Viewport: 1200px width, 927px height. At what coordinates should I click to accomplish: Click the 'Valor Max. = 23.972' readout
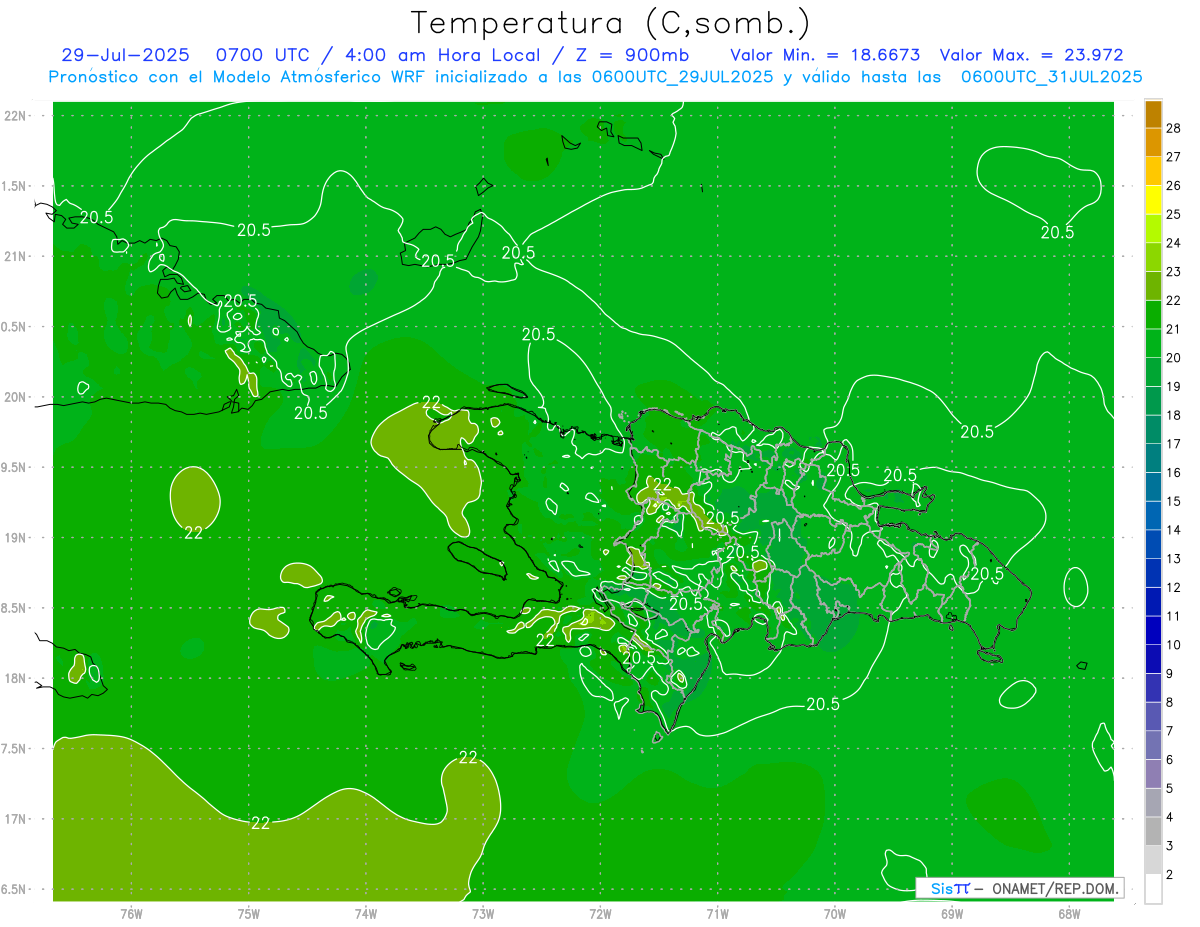[1033, 55]
